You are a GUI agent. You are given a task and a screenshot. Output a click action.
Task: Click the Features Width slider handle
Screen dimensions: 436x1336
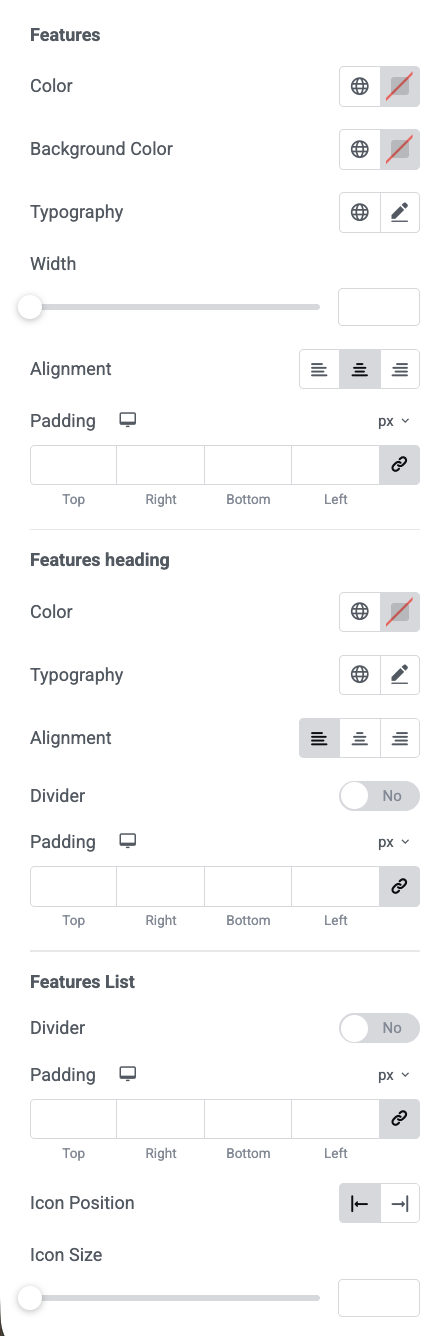click(x=30, y=307)
